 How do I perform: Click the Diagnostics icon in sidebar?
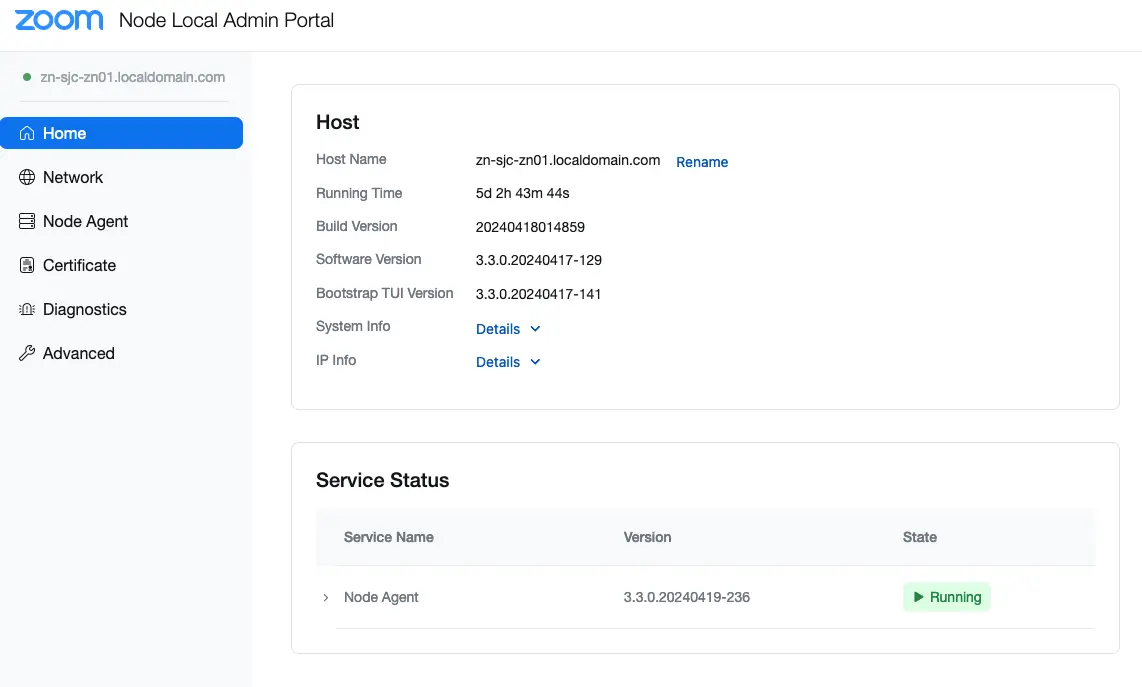27,309
